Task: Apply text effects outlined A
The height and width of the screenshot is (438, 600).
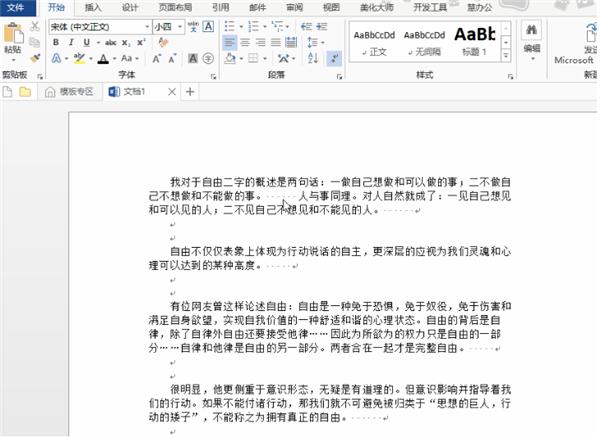Action: tap(56, 58)
